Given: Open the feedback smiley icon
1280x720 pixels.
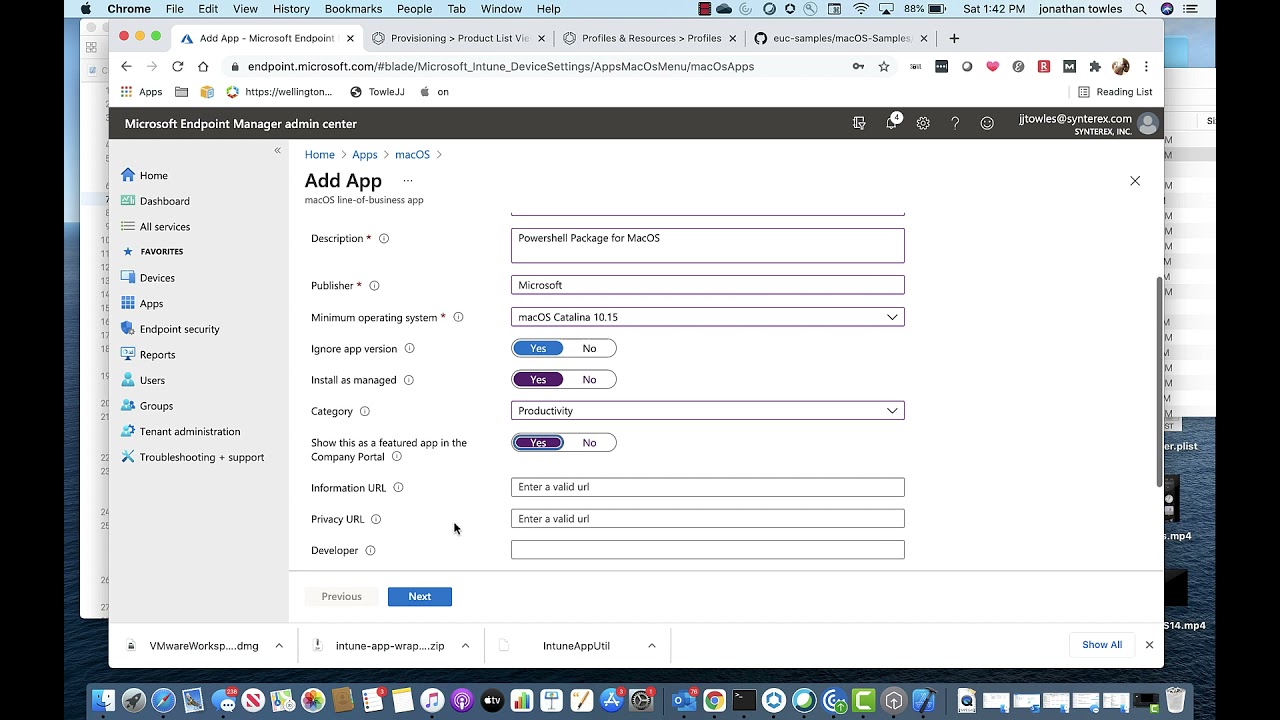Looking at the screenshot, I should 987,123.
